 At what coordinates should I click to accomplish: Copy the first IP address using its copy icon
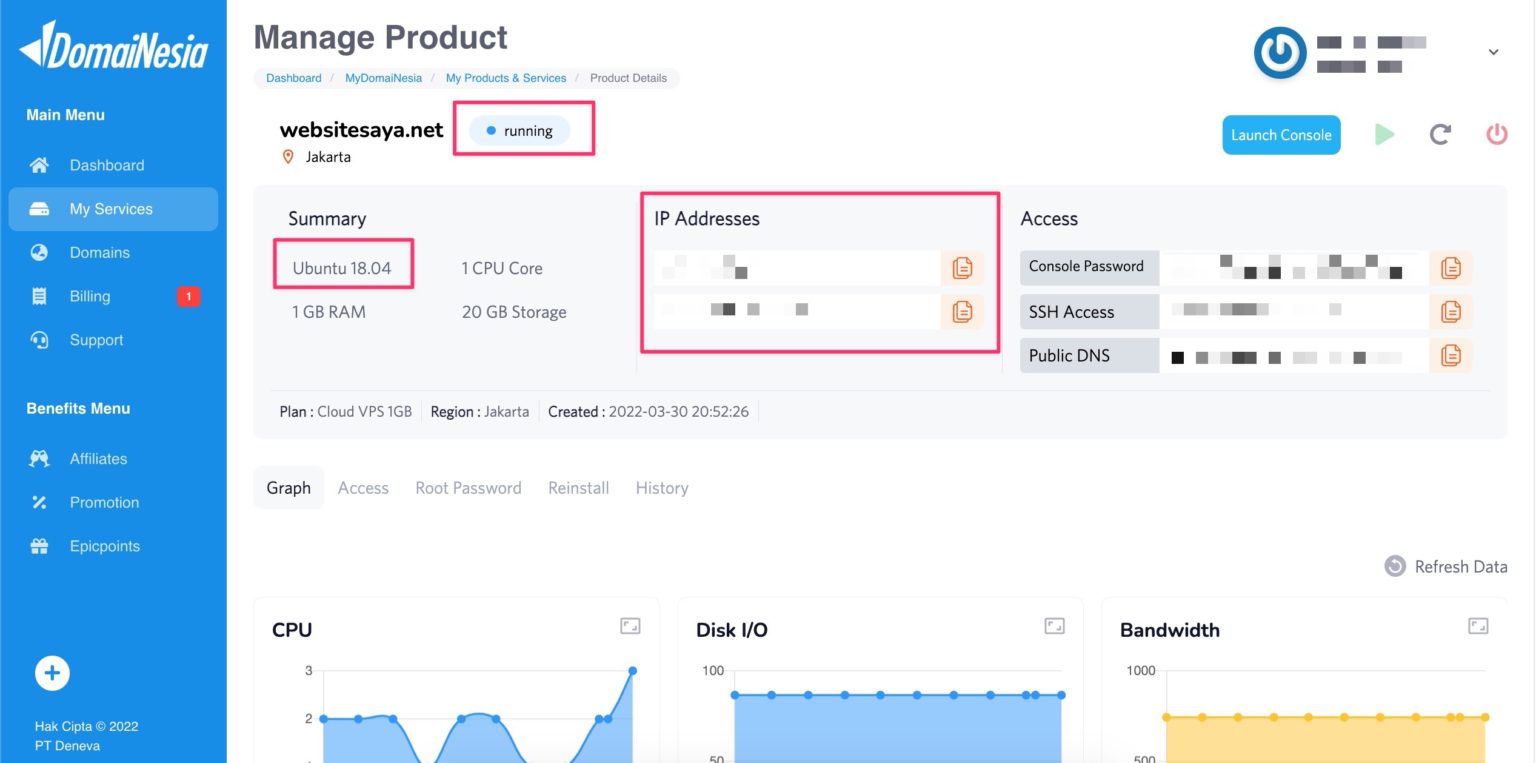coord(962,267)
